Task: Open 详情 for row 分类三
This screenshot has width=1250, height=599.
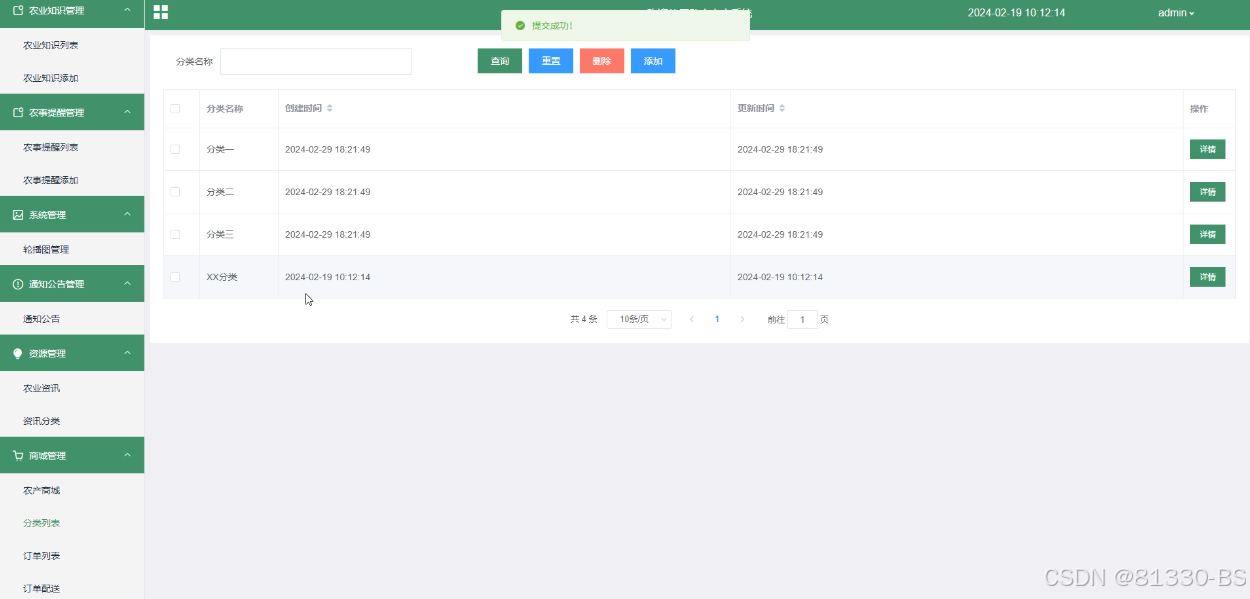Action: [x=1207, y=234]
